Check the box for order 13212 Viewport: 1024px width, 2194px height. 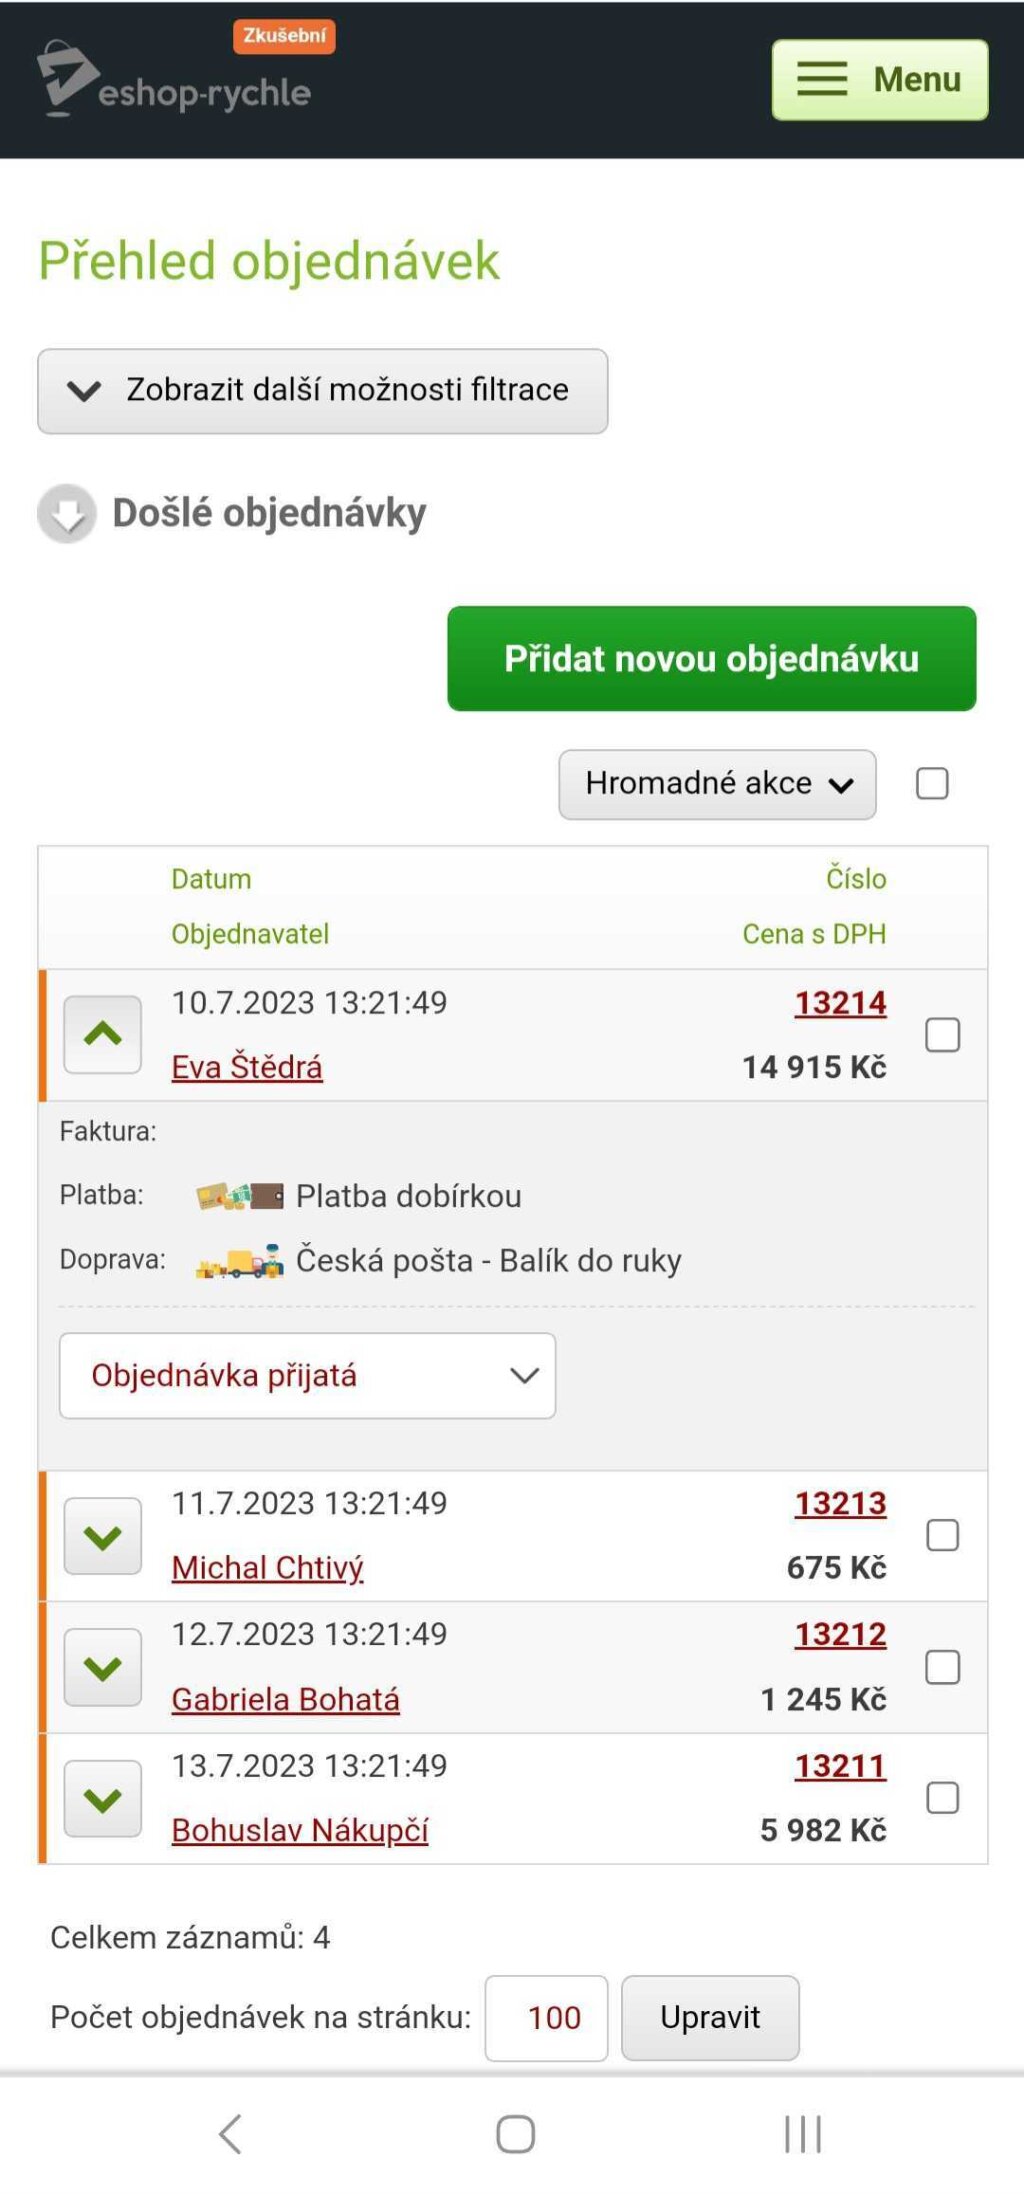click(942, 1667)
